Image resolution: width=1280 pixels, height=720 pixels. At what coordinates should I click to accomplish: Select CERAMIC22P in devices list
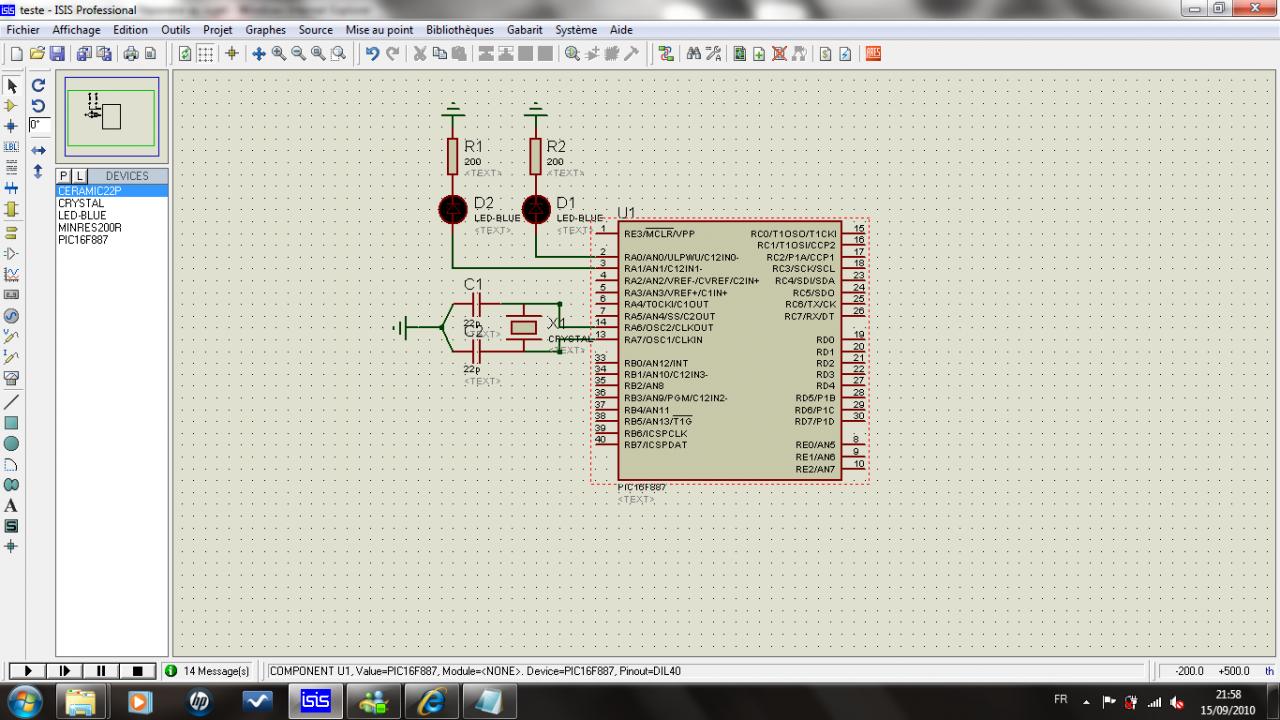pos(112,191)
